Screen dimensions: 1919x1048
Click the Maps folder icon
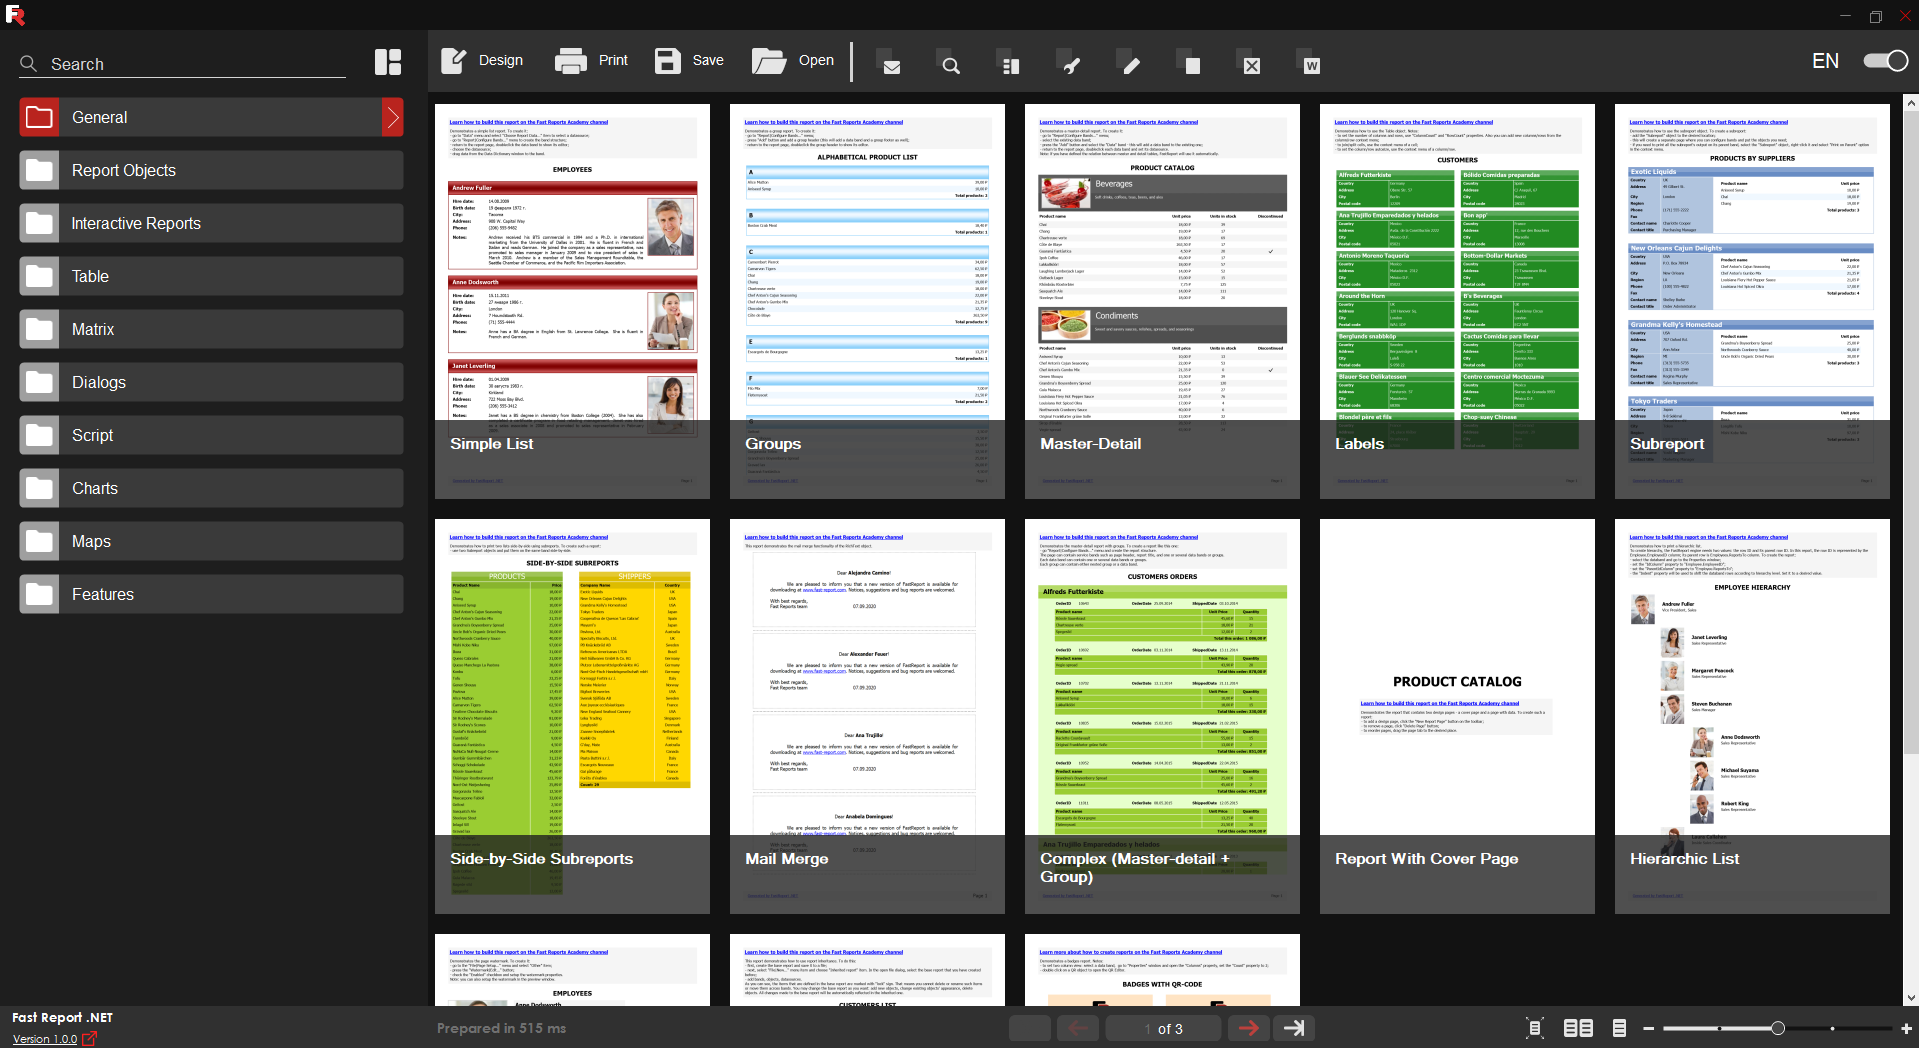pos(40,541)
